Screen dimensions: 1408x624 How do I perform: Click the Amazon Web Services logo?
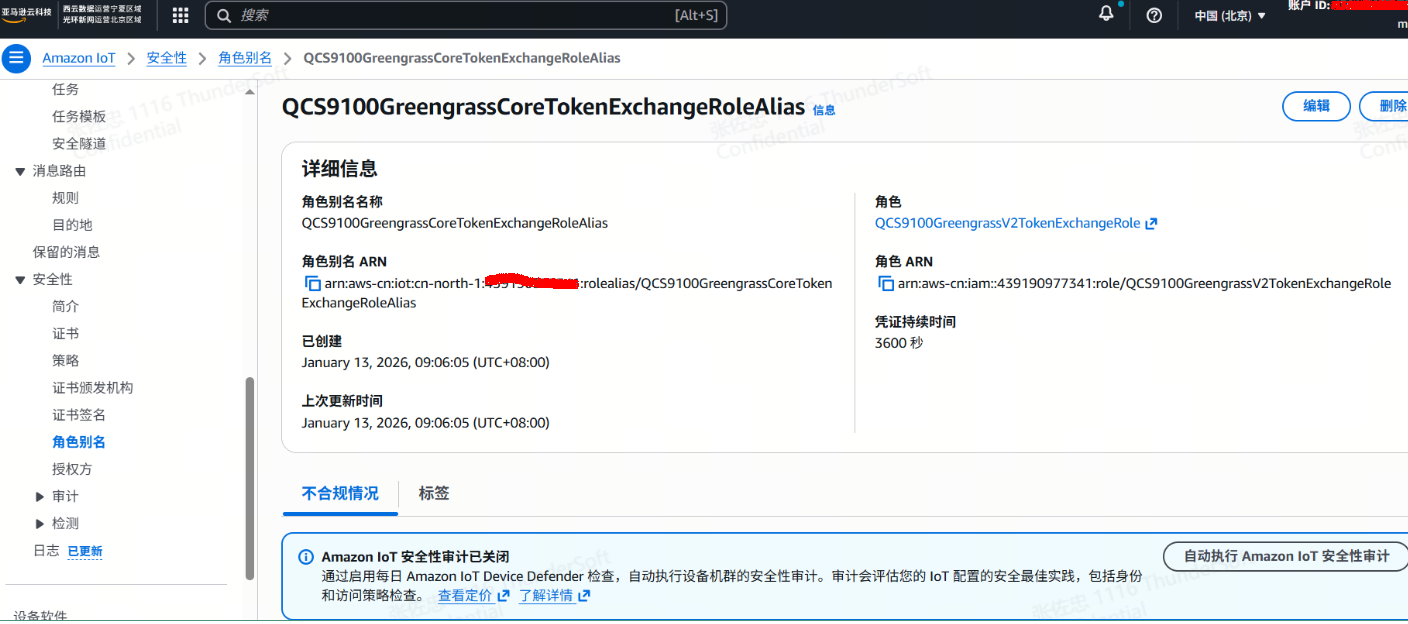click(27, 14)
